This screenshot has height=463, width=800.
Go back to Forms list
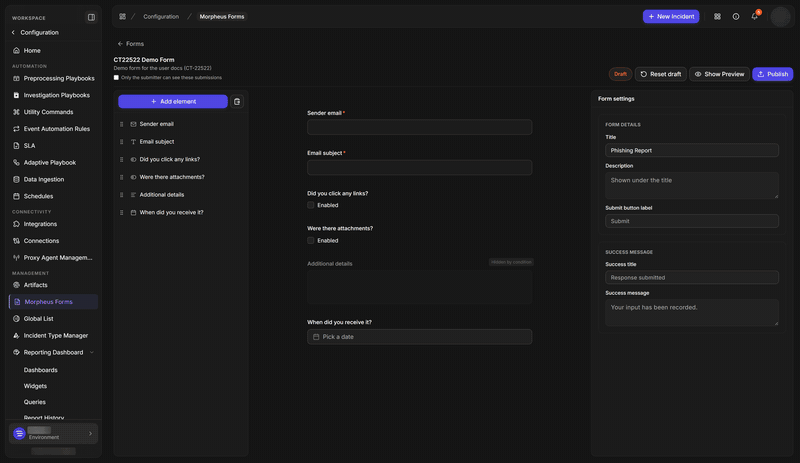click(131, 44)
